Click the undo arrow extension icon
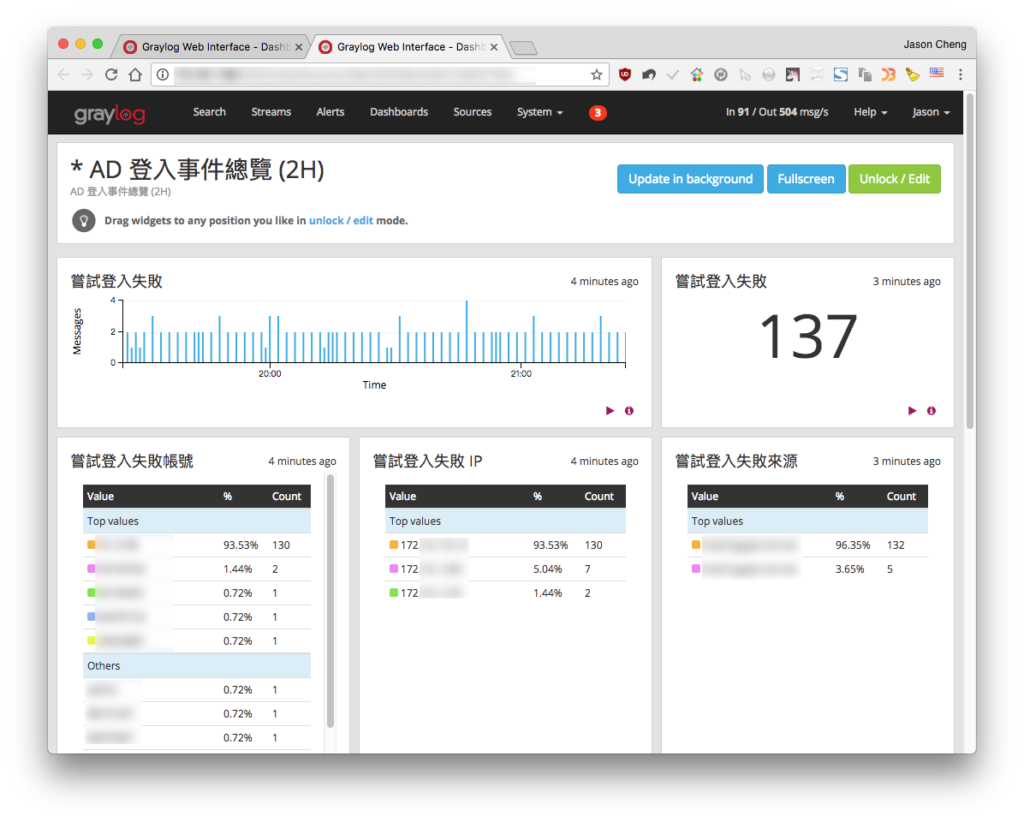The image size is (1024, 822). [x=648, y=75]
